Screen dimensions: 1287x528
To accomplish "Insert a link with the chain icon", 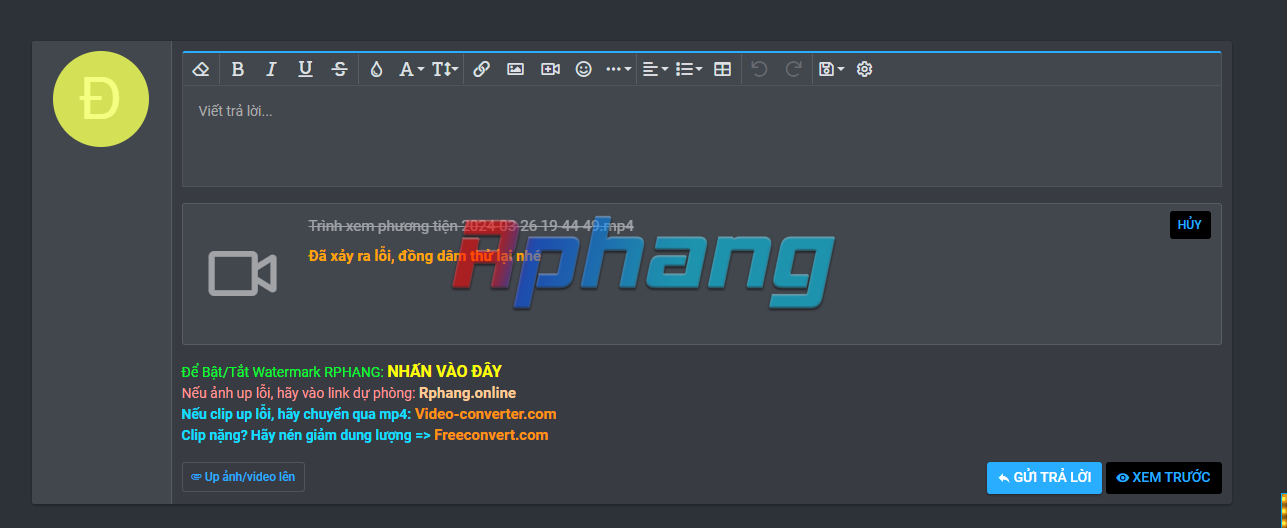I will (481, 69).
